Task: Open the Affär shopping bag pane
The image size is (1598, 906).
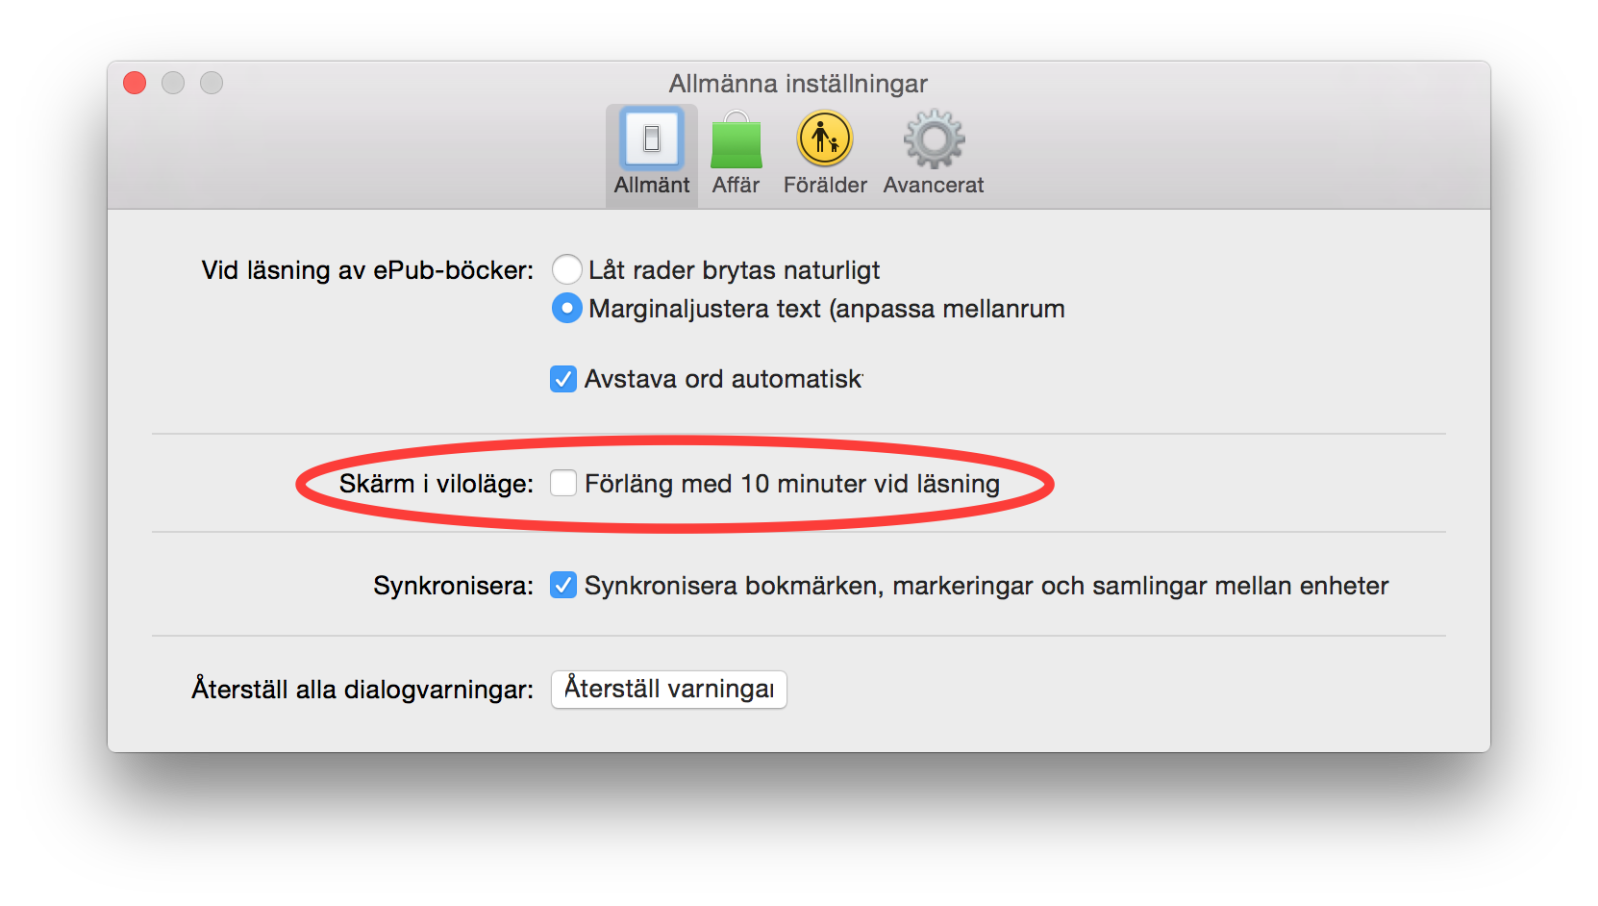Action: coord(736,140)
